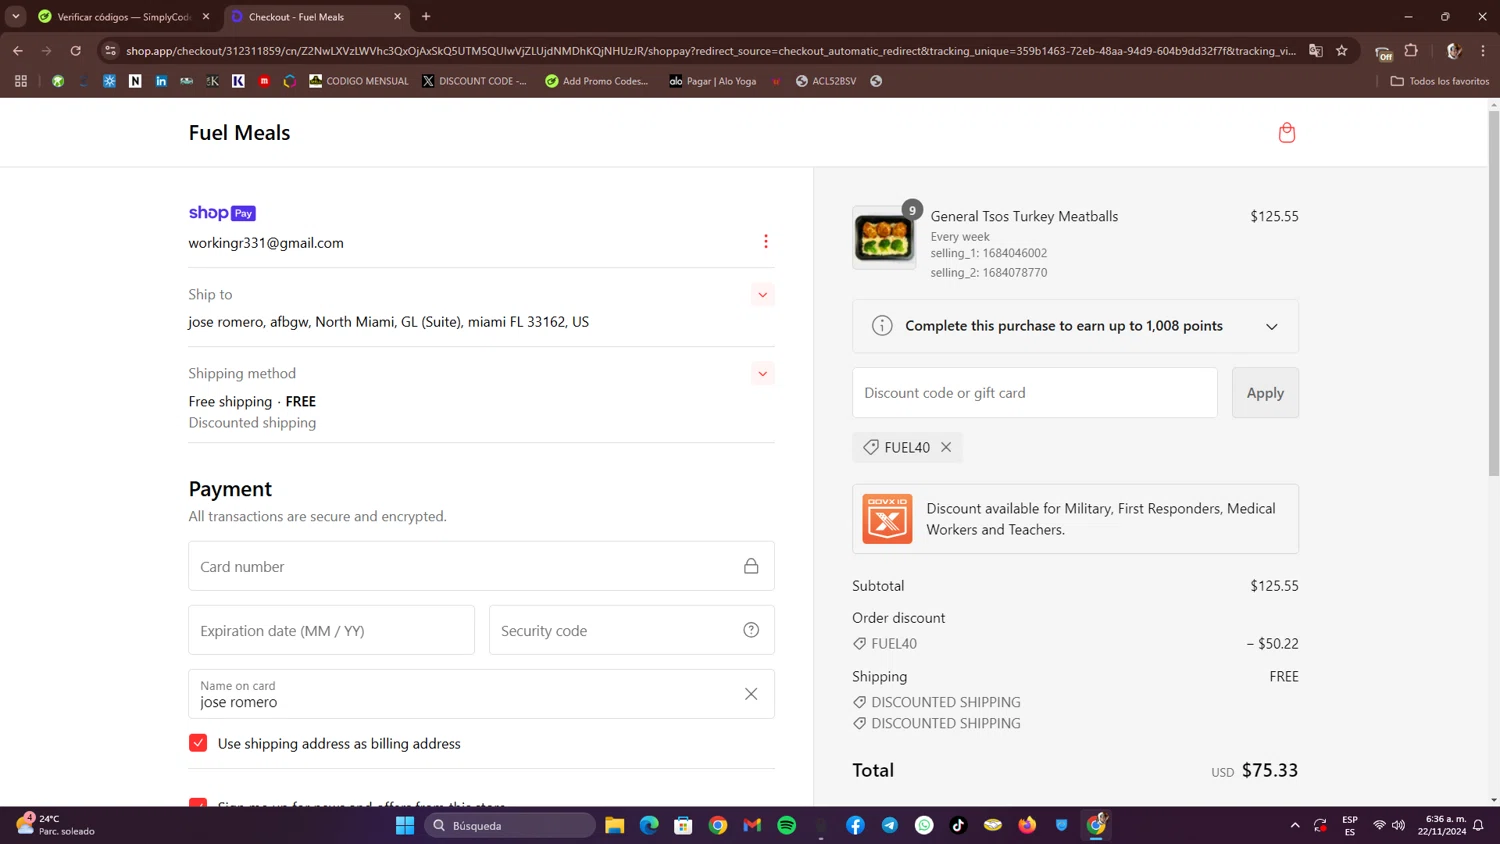Click the GOVX ID logo

(x=887, y=519)
